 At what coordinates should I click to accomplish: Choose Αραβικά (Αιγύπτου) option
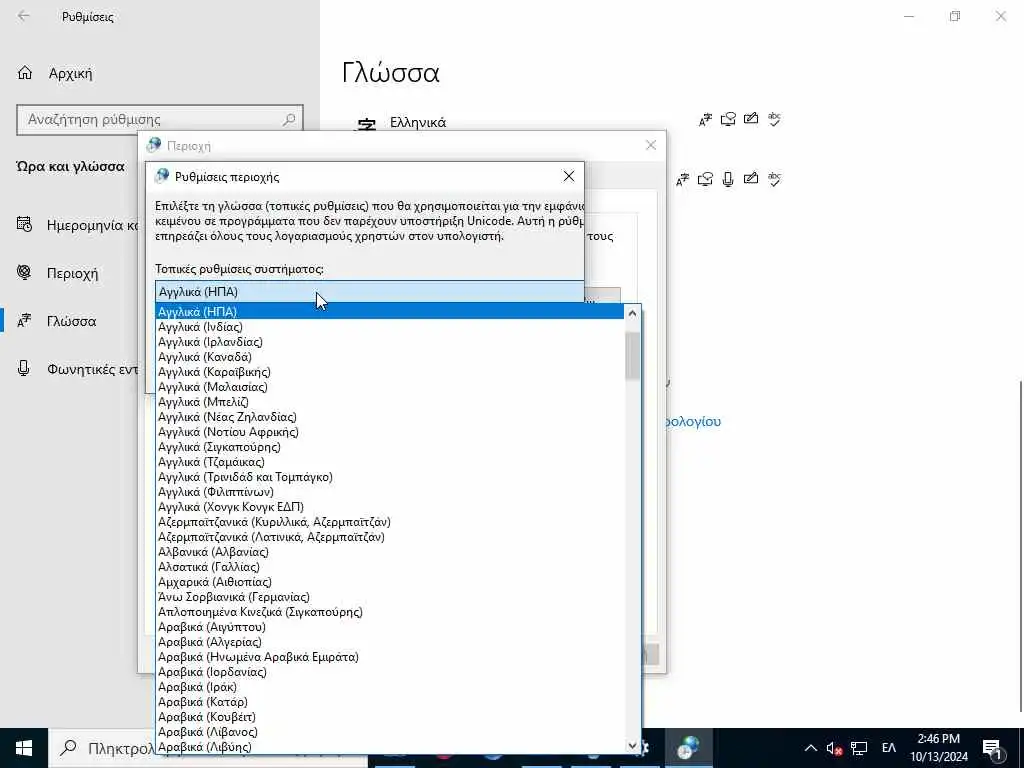click(390, 627)
